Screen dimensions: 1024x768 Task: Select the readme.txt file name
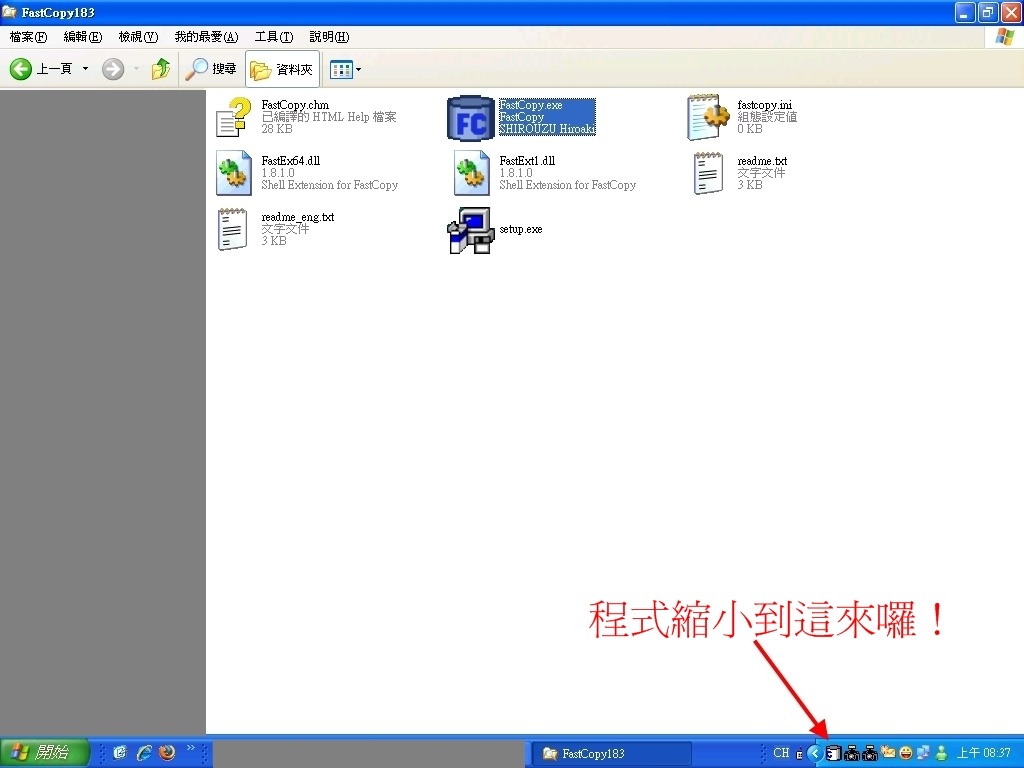(762, 161)
